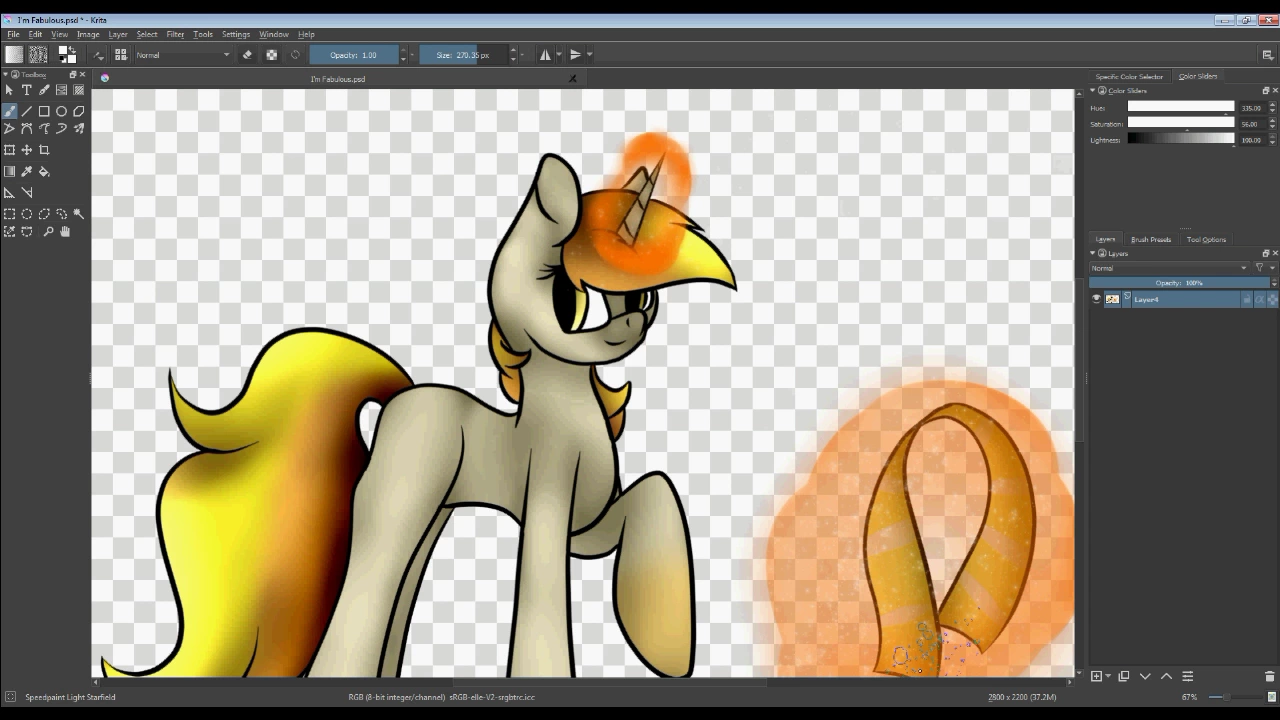The height and width of the screenshot is (720, 1280).
Task: Collapse the Color Sliders docker
Action: tap(1093, 91)
